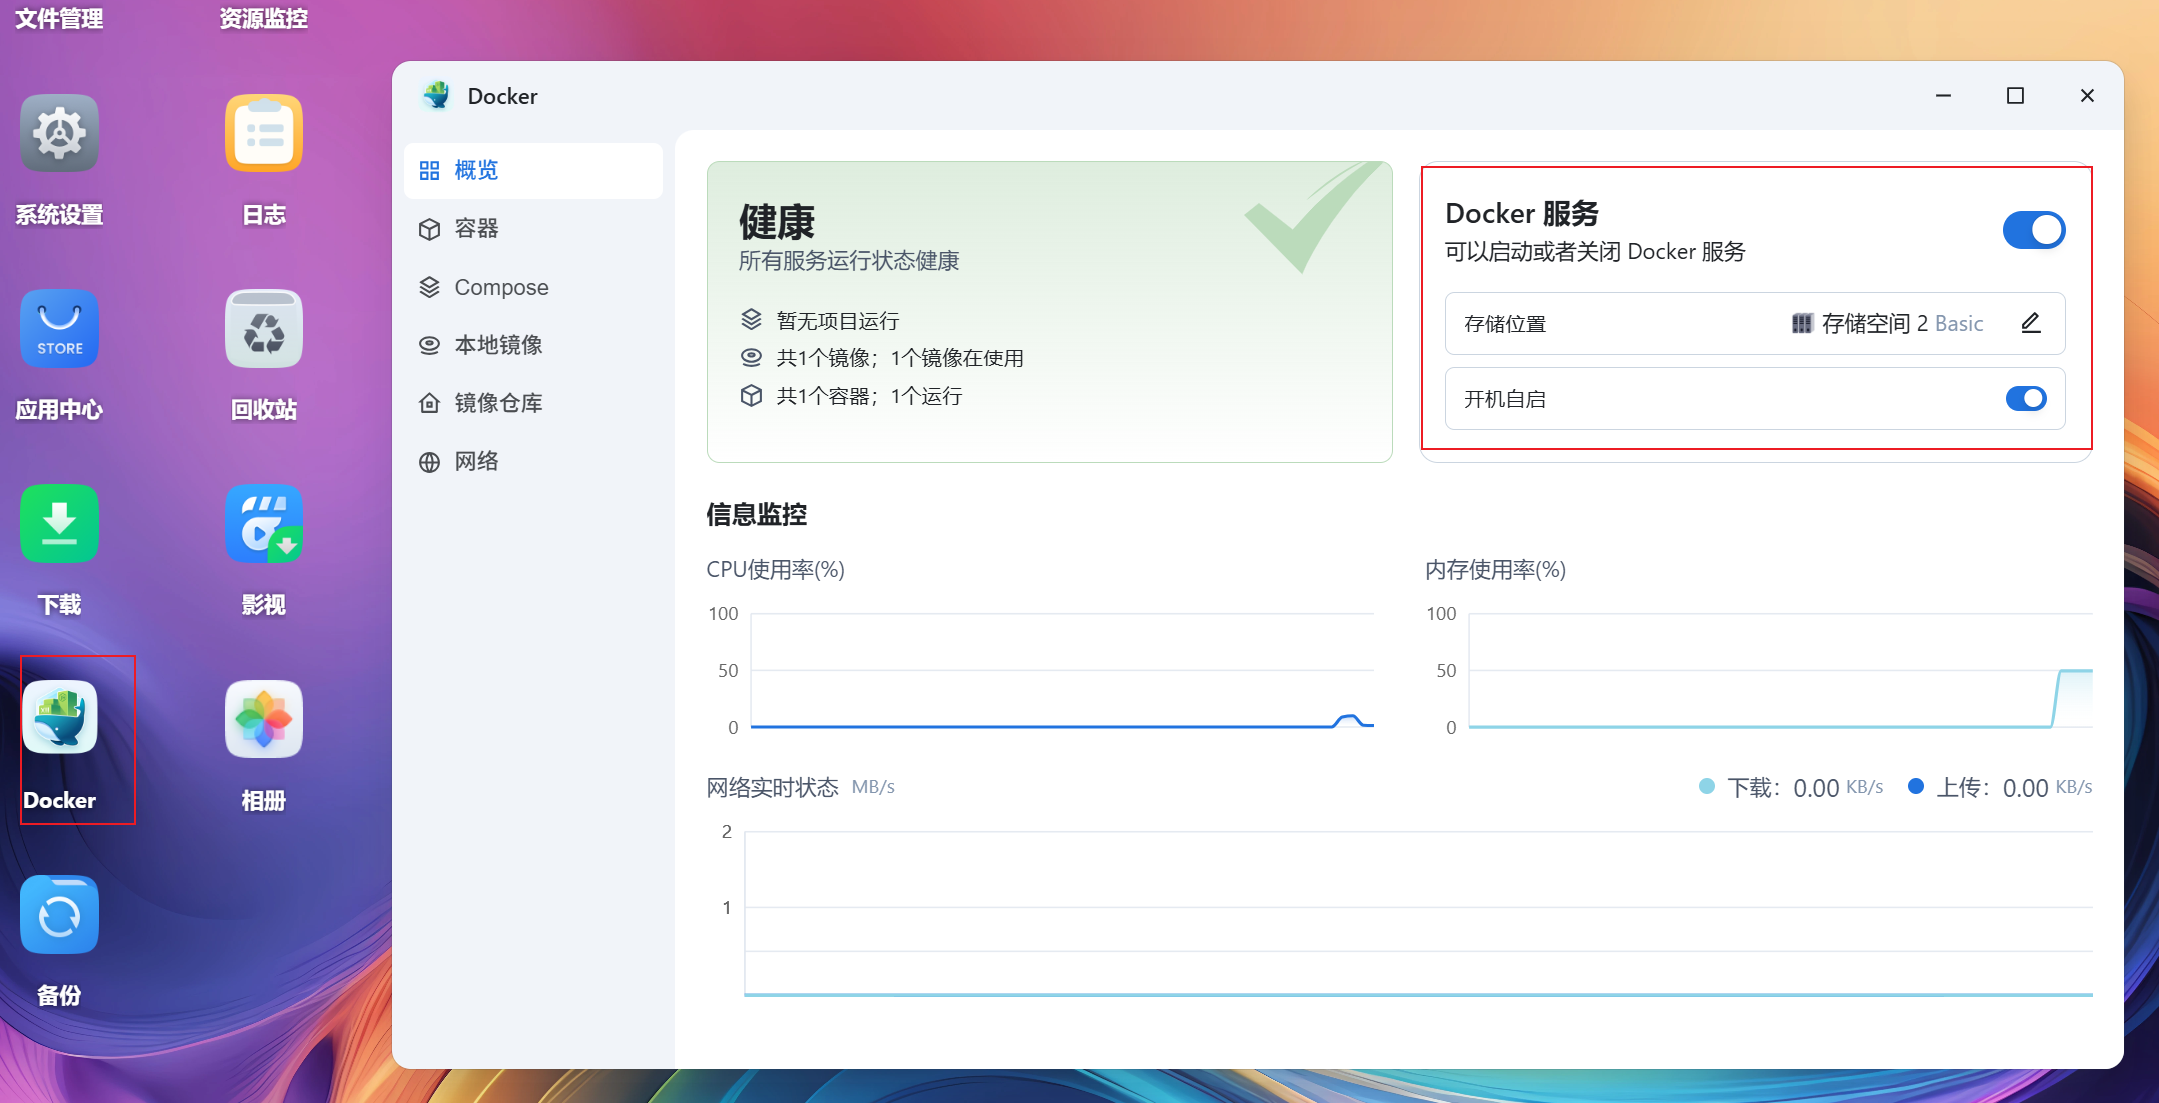This screenshot has width=2159, height=1103.
Task: Click the pencil icon to edit storage location
Action: [x=2030, y=323]
